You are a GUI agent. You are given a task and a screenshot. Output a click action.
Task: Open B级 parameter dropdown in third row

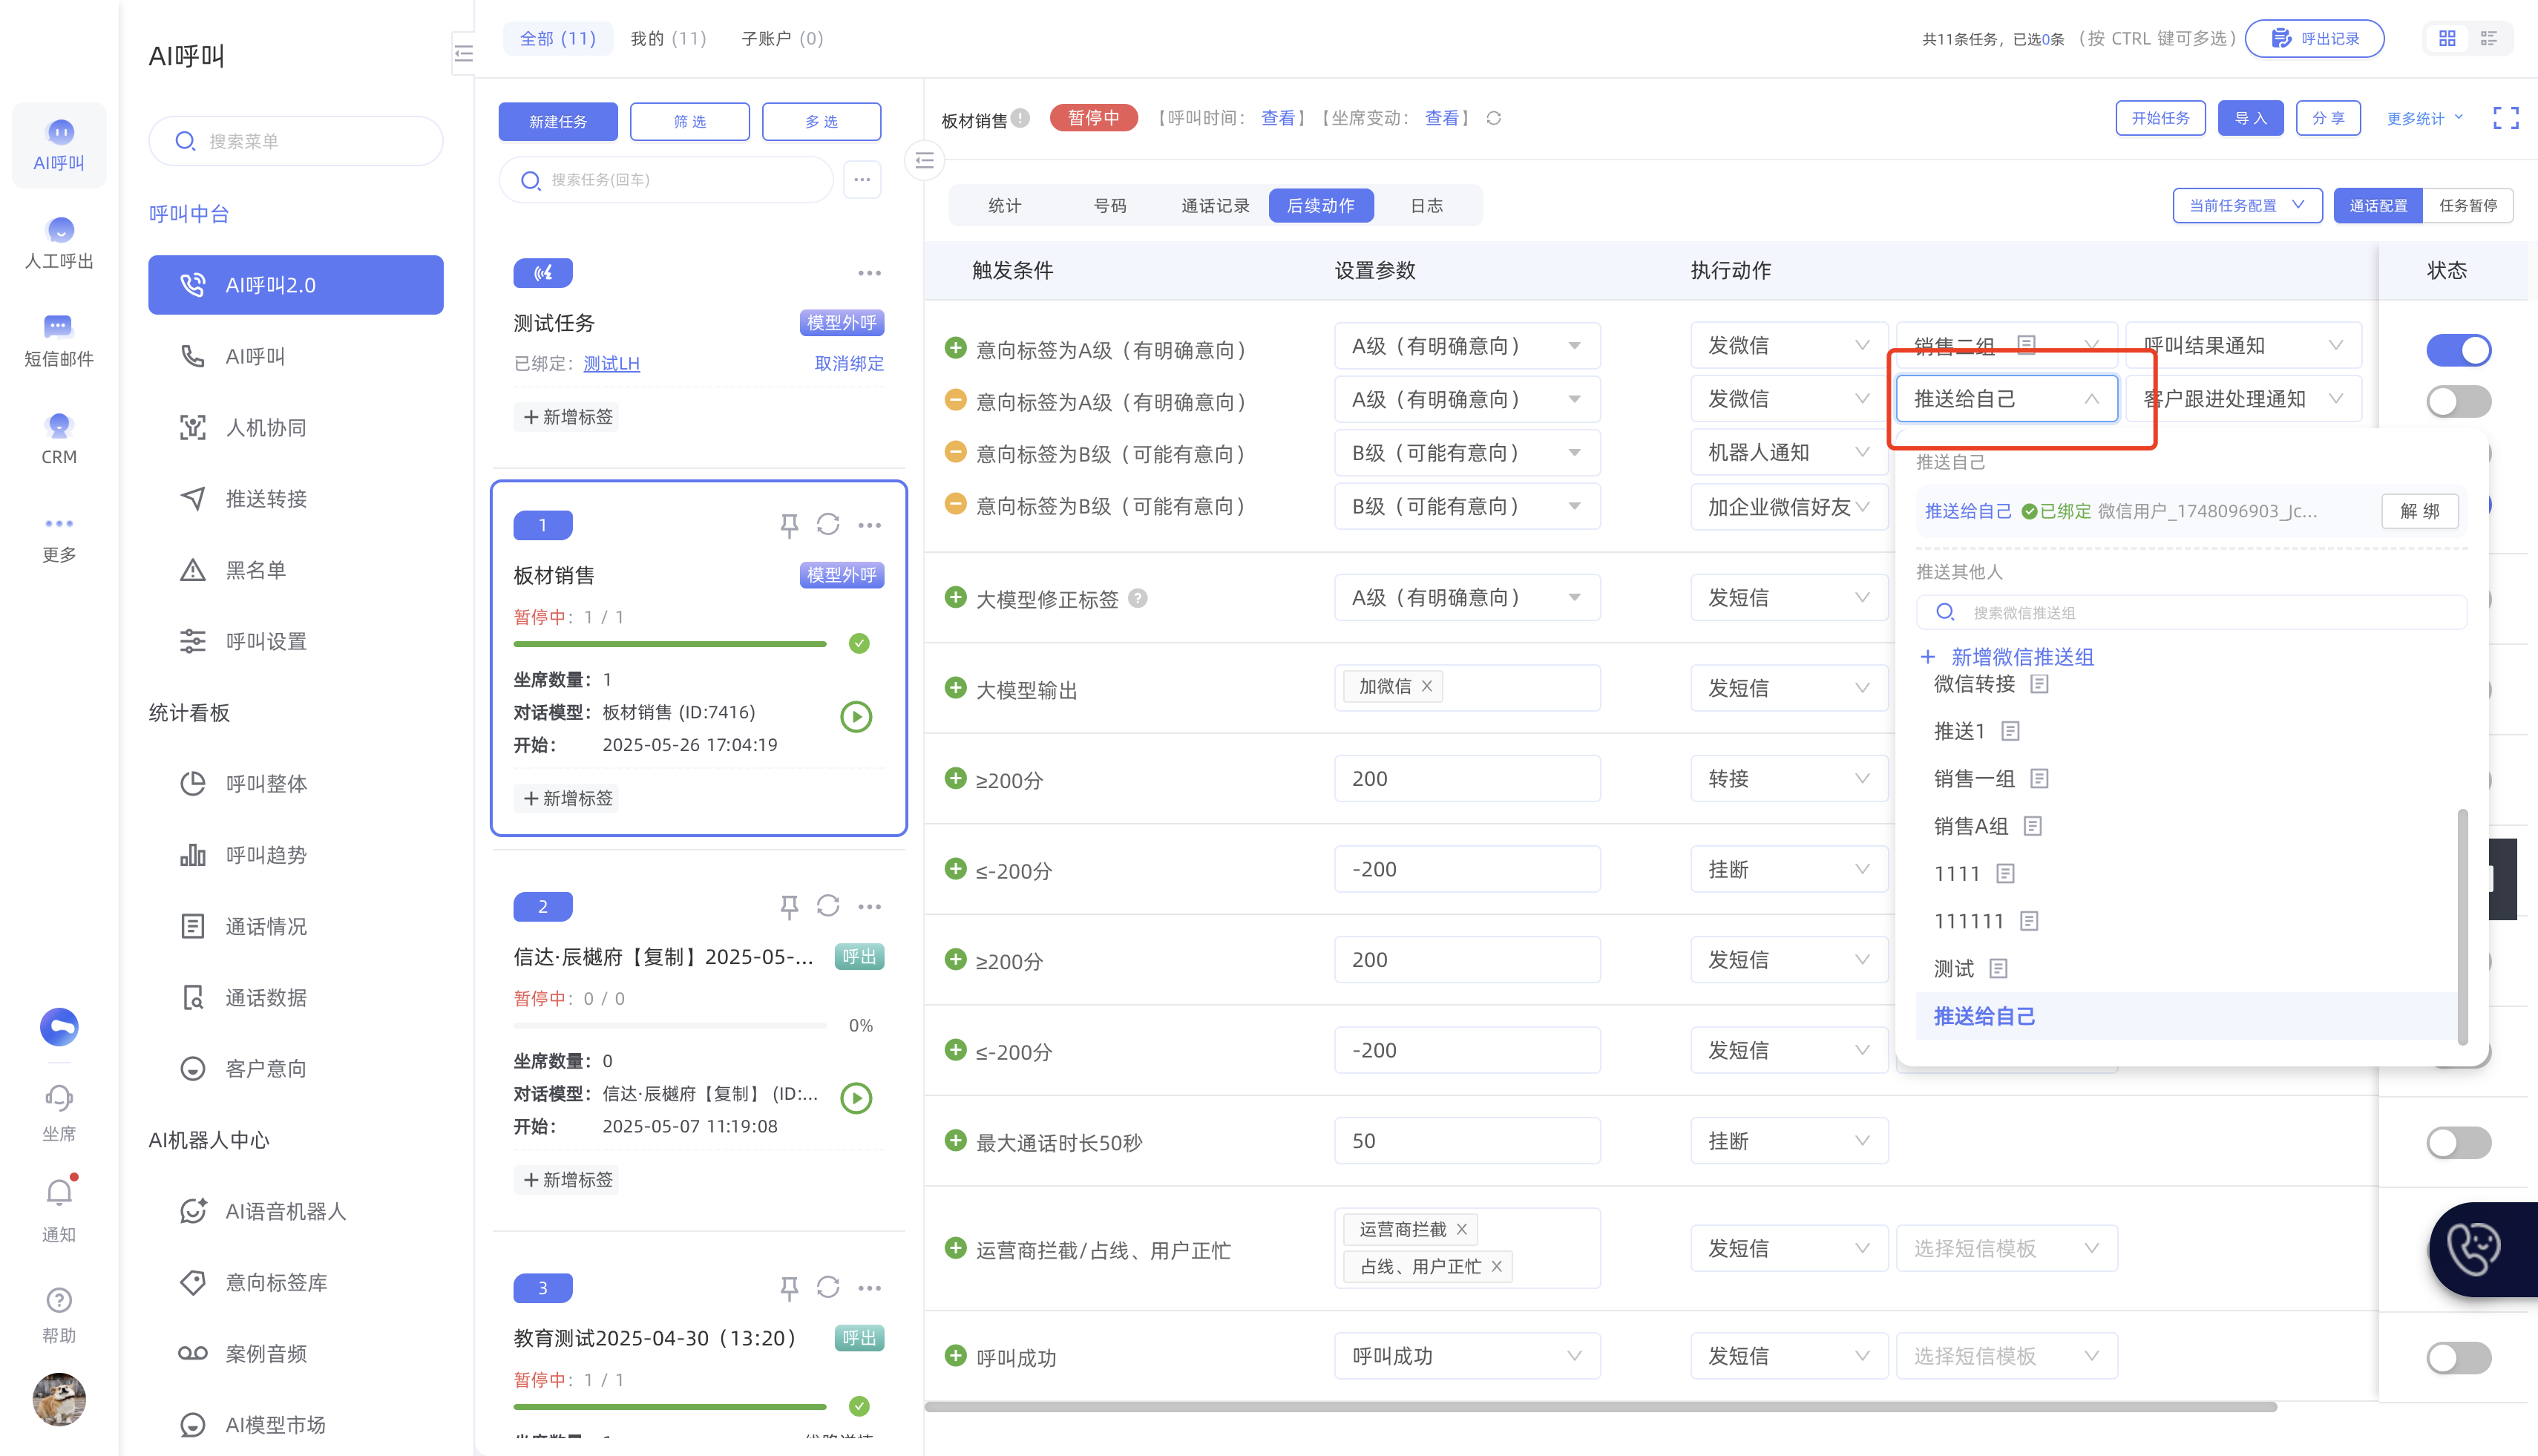[x=1467, y=453]
